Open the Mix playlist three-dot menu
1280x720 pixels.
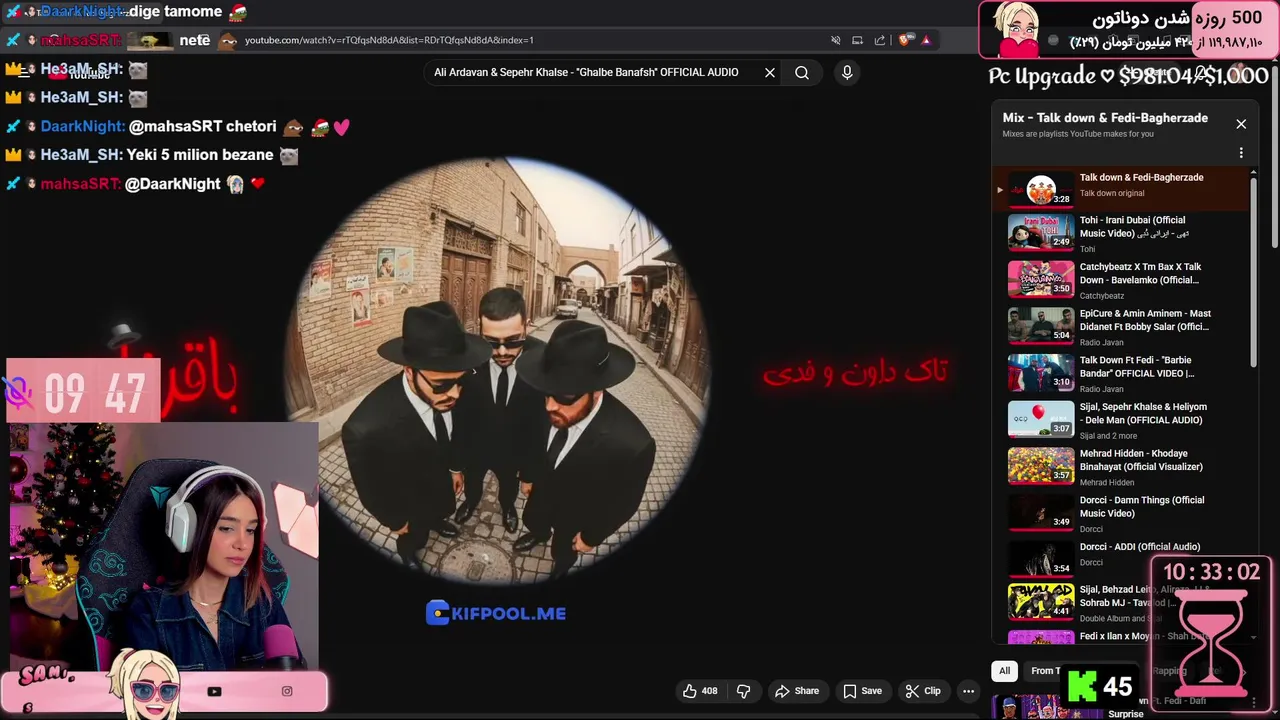click(x=1241, y=153)
